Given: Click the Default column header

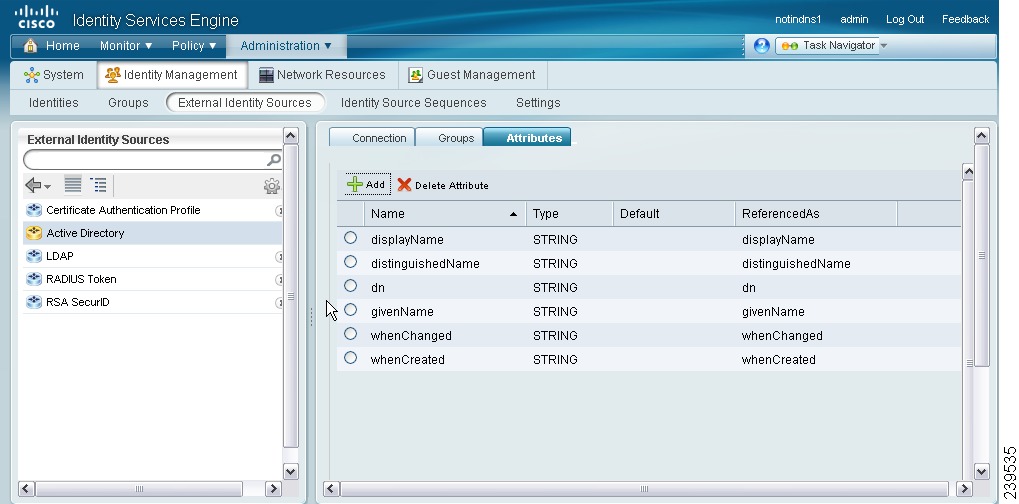Looking at the screenshot, I should click(674, 214).
